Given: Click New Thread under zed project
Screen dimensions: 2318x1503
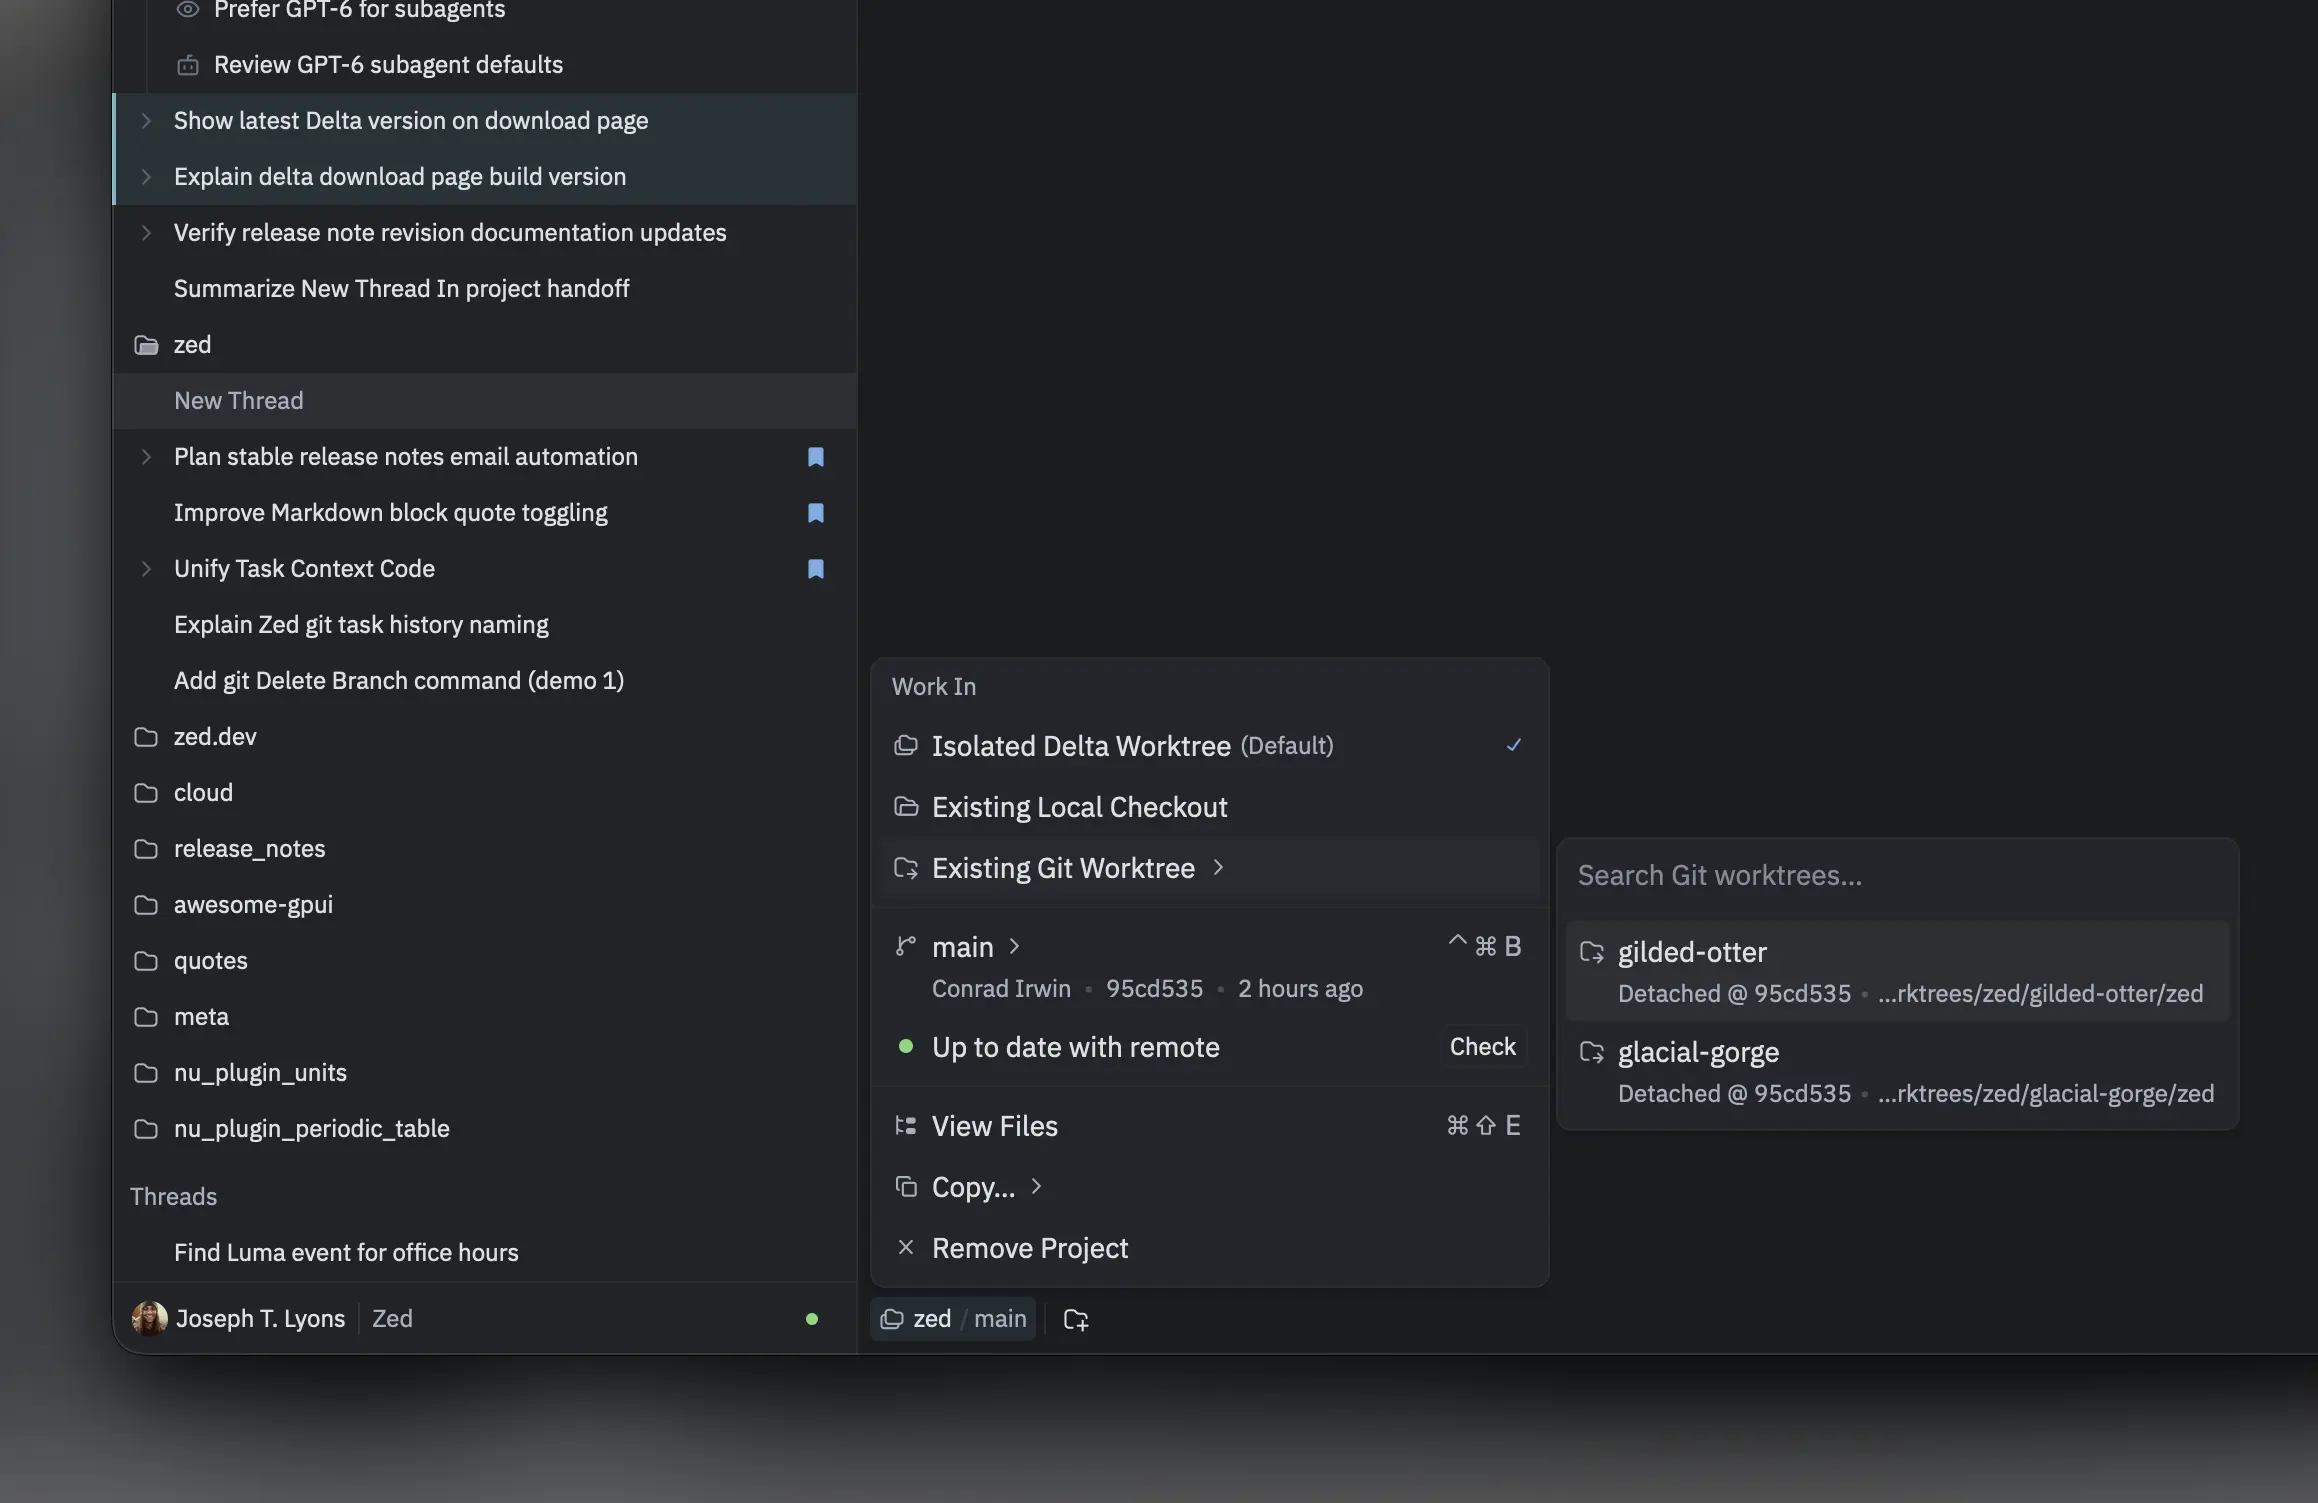Looking at the screenshot, I should click(485, 401).
